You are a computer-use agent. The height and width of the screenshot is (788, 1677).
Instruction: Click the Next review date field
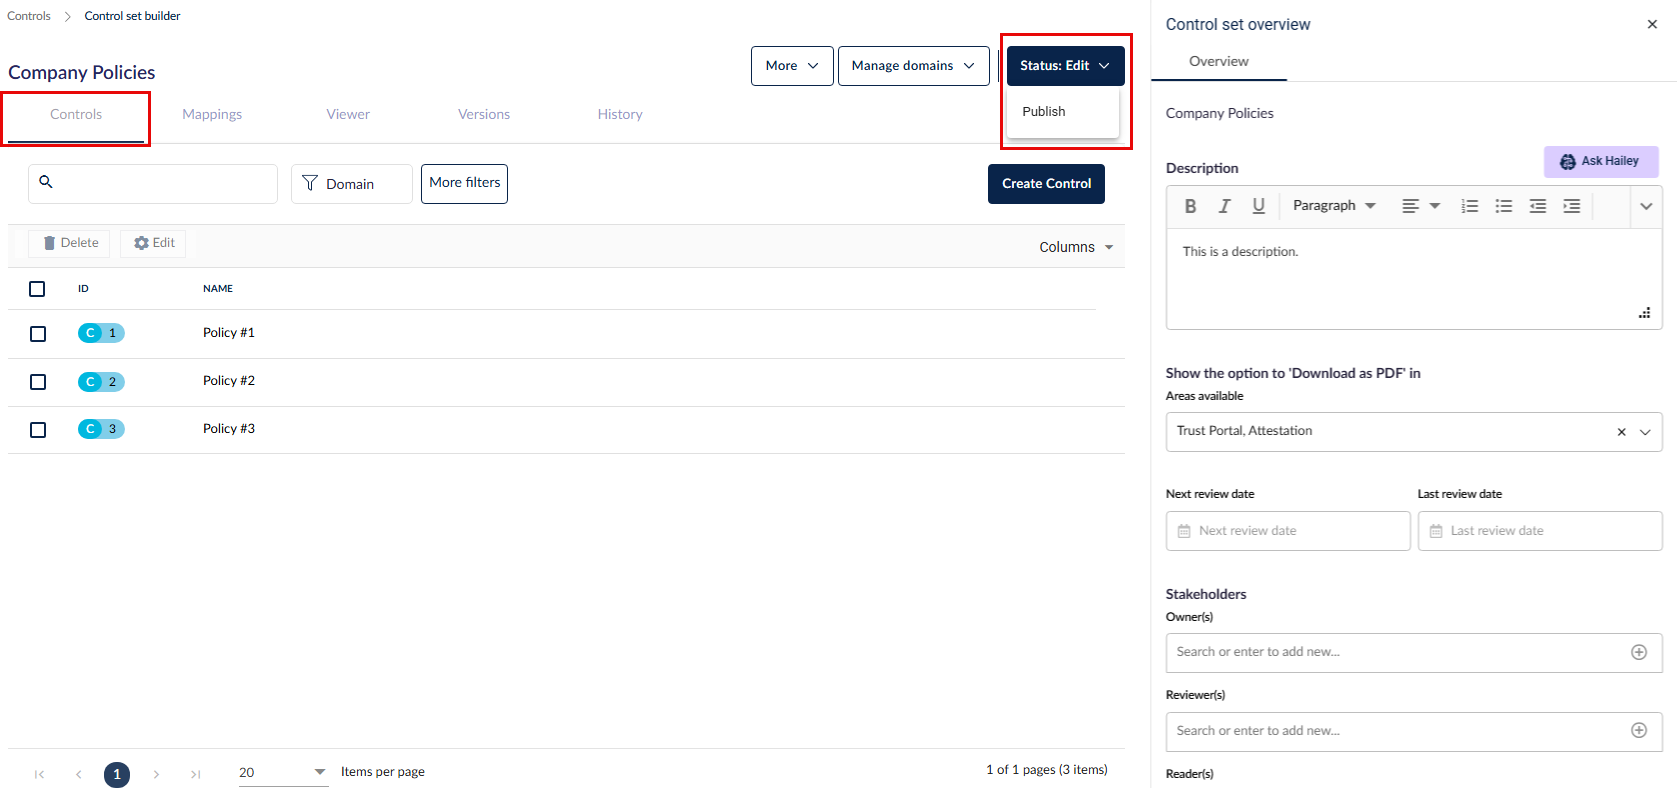coord(1287,531)
